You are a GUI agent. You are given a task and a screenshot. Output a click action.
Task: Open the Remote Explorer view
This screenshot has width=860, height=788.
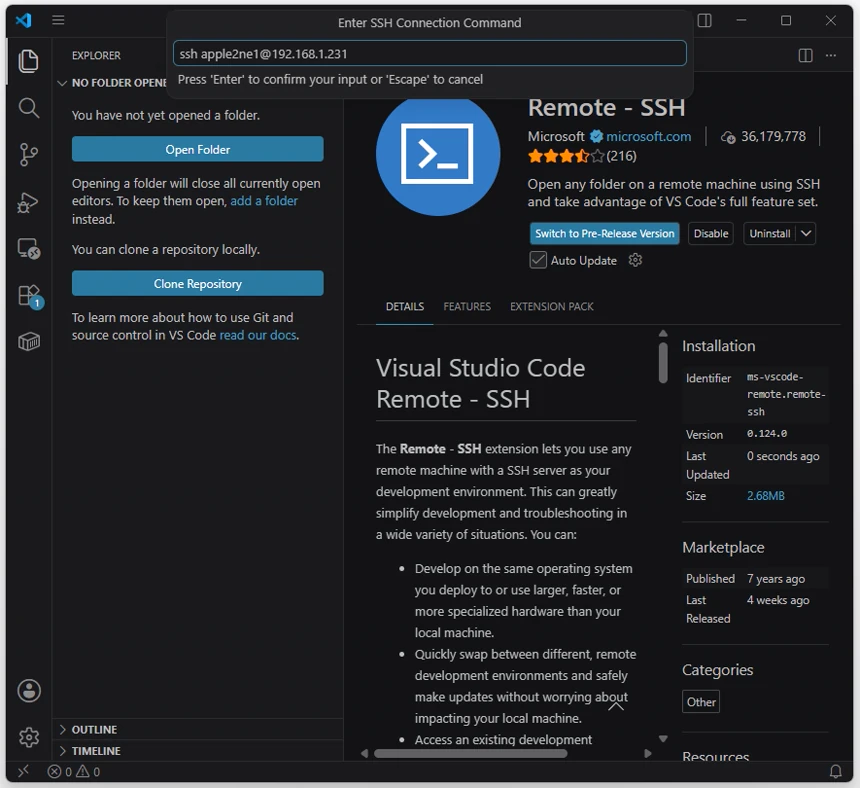tap(29, 249)
